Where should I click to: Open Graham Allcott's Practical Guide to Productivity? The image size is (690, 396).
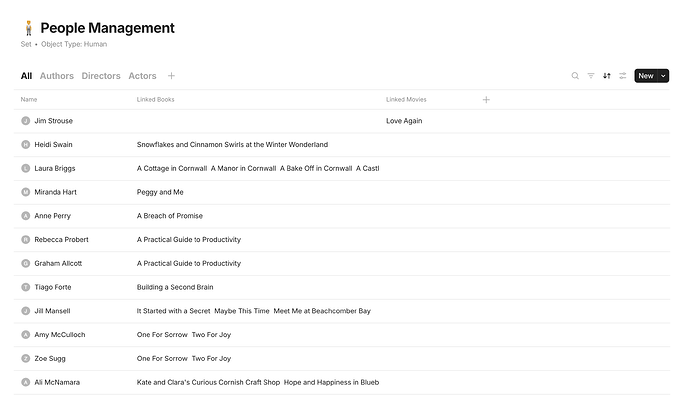(x=189, y=263)
